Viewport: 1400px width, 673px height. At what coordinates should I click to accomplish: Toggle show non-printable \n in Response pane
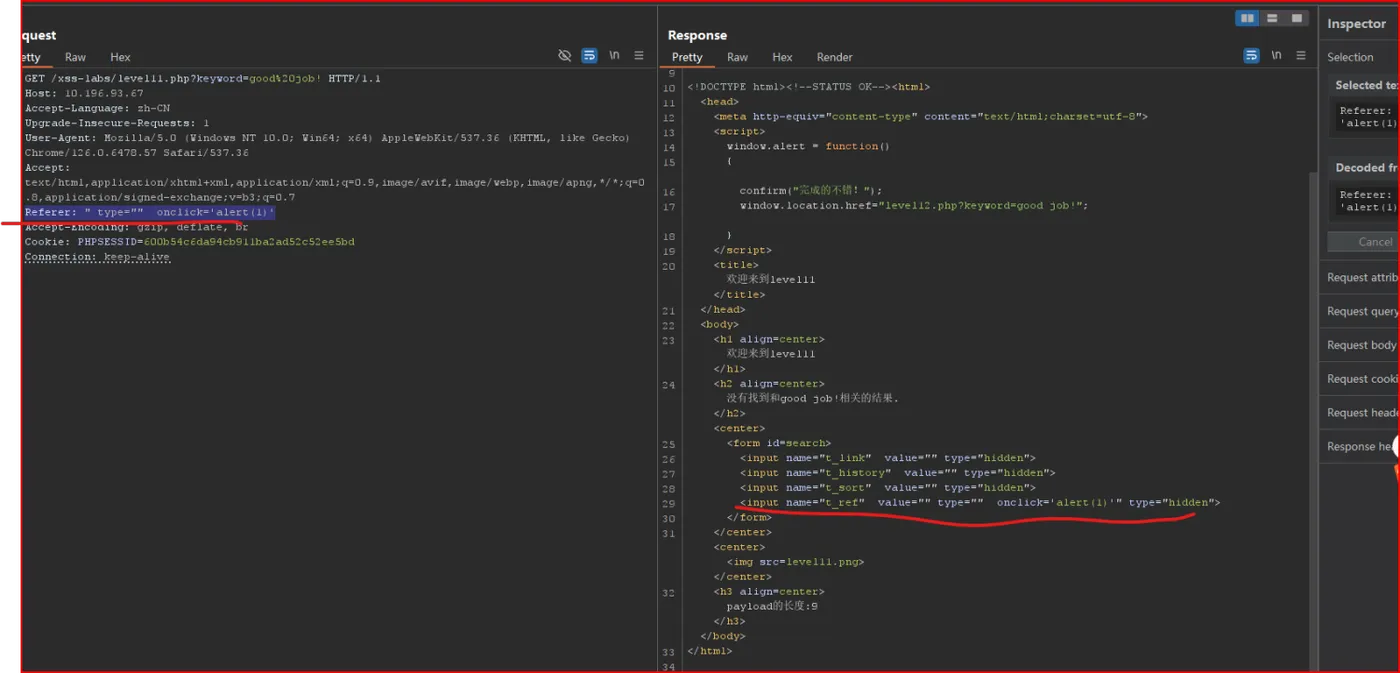pos(1277,56)
